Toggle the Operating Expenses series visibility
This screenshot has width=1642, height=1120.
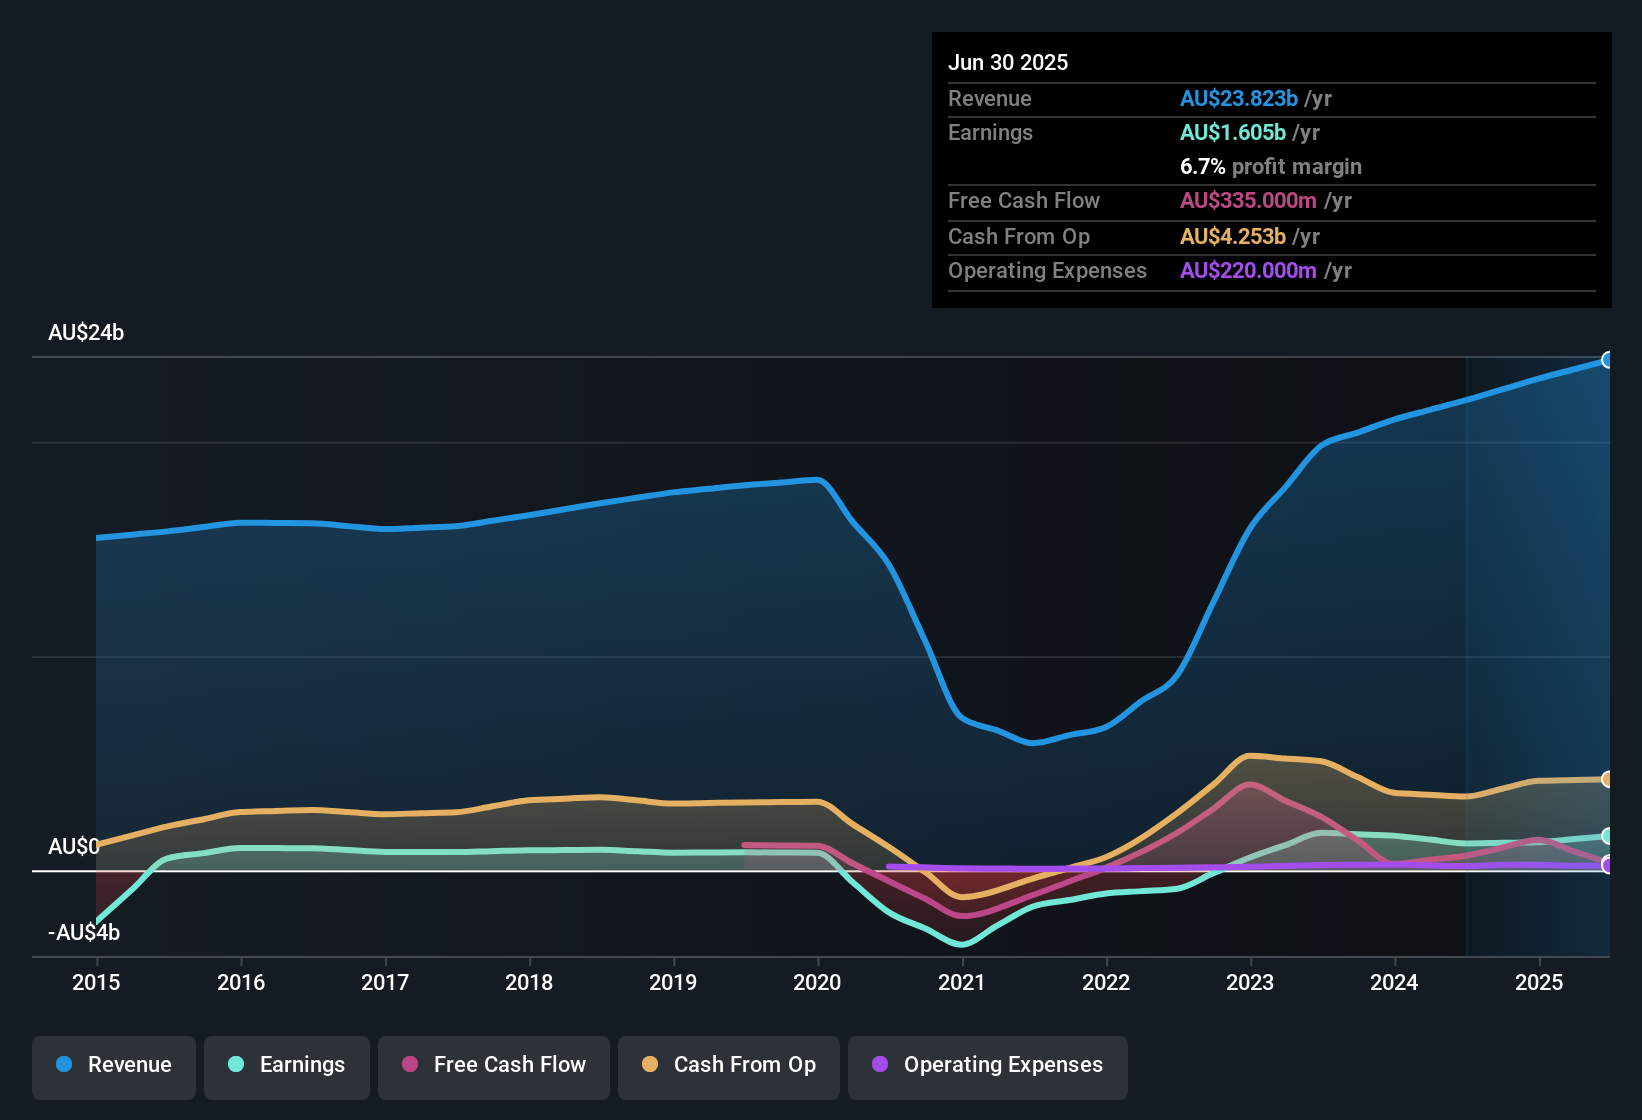click(988, 1066)
